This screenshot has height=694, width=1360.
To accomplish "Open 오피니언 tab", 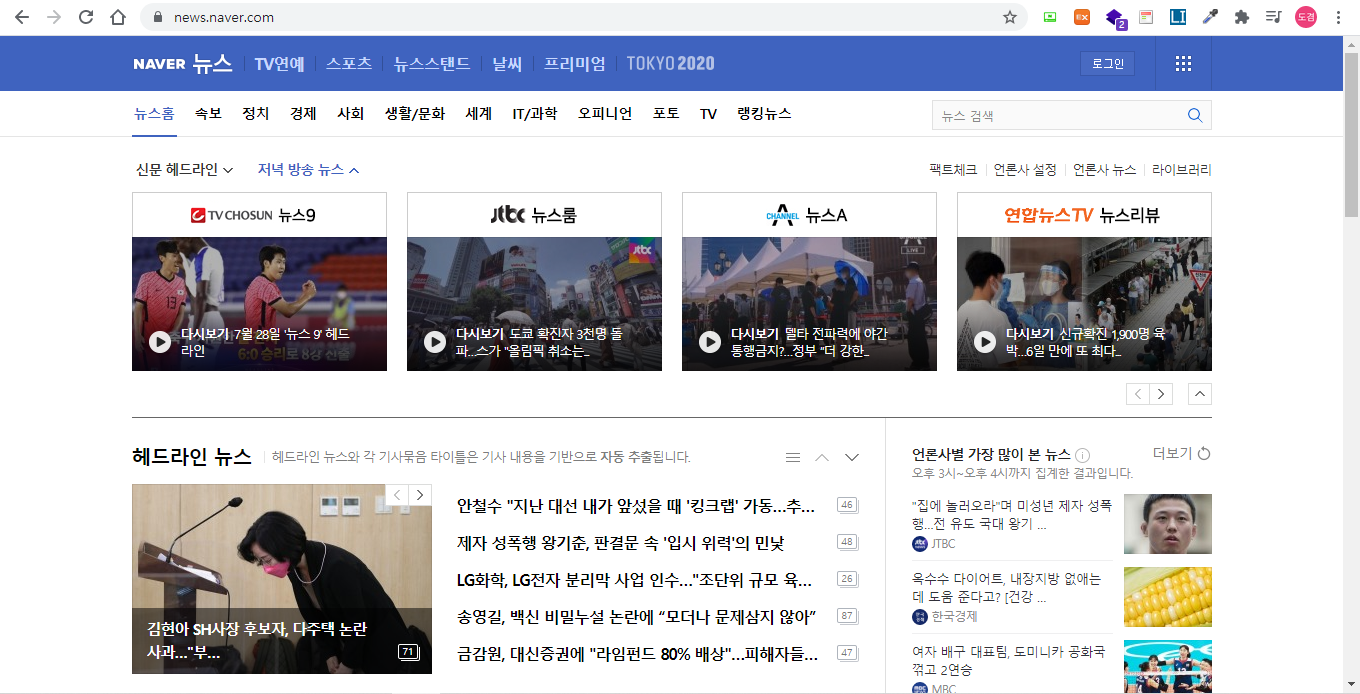I will [605, 114].
